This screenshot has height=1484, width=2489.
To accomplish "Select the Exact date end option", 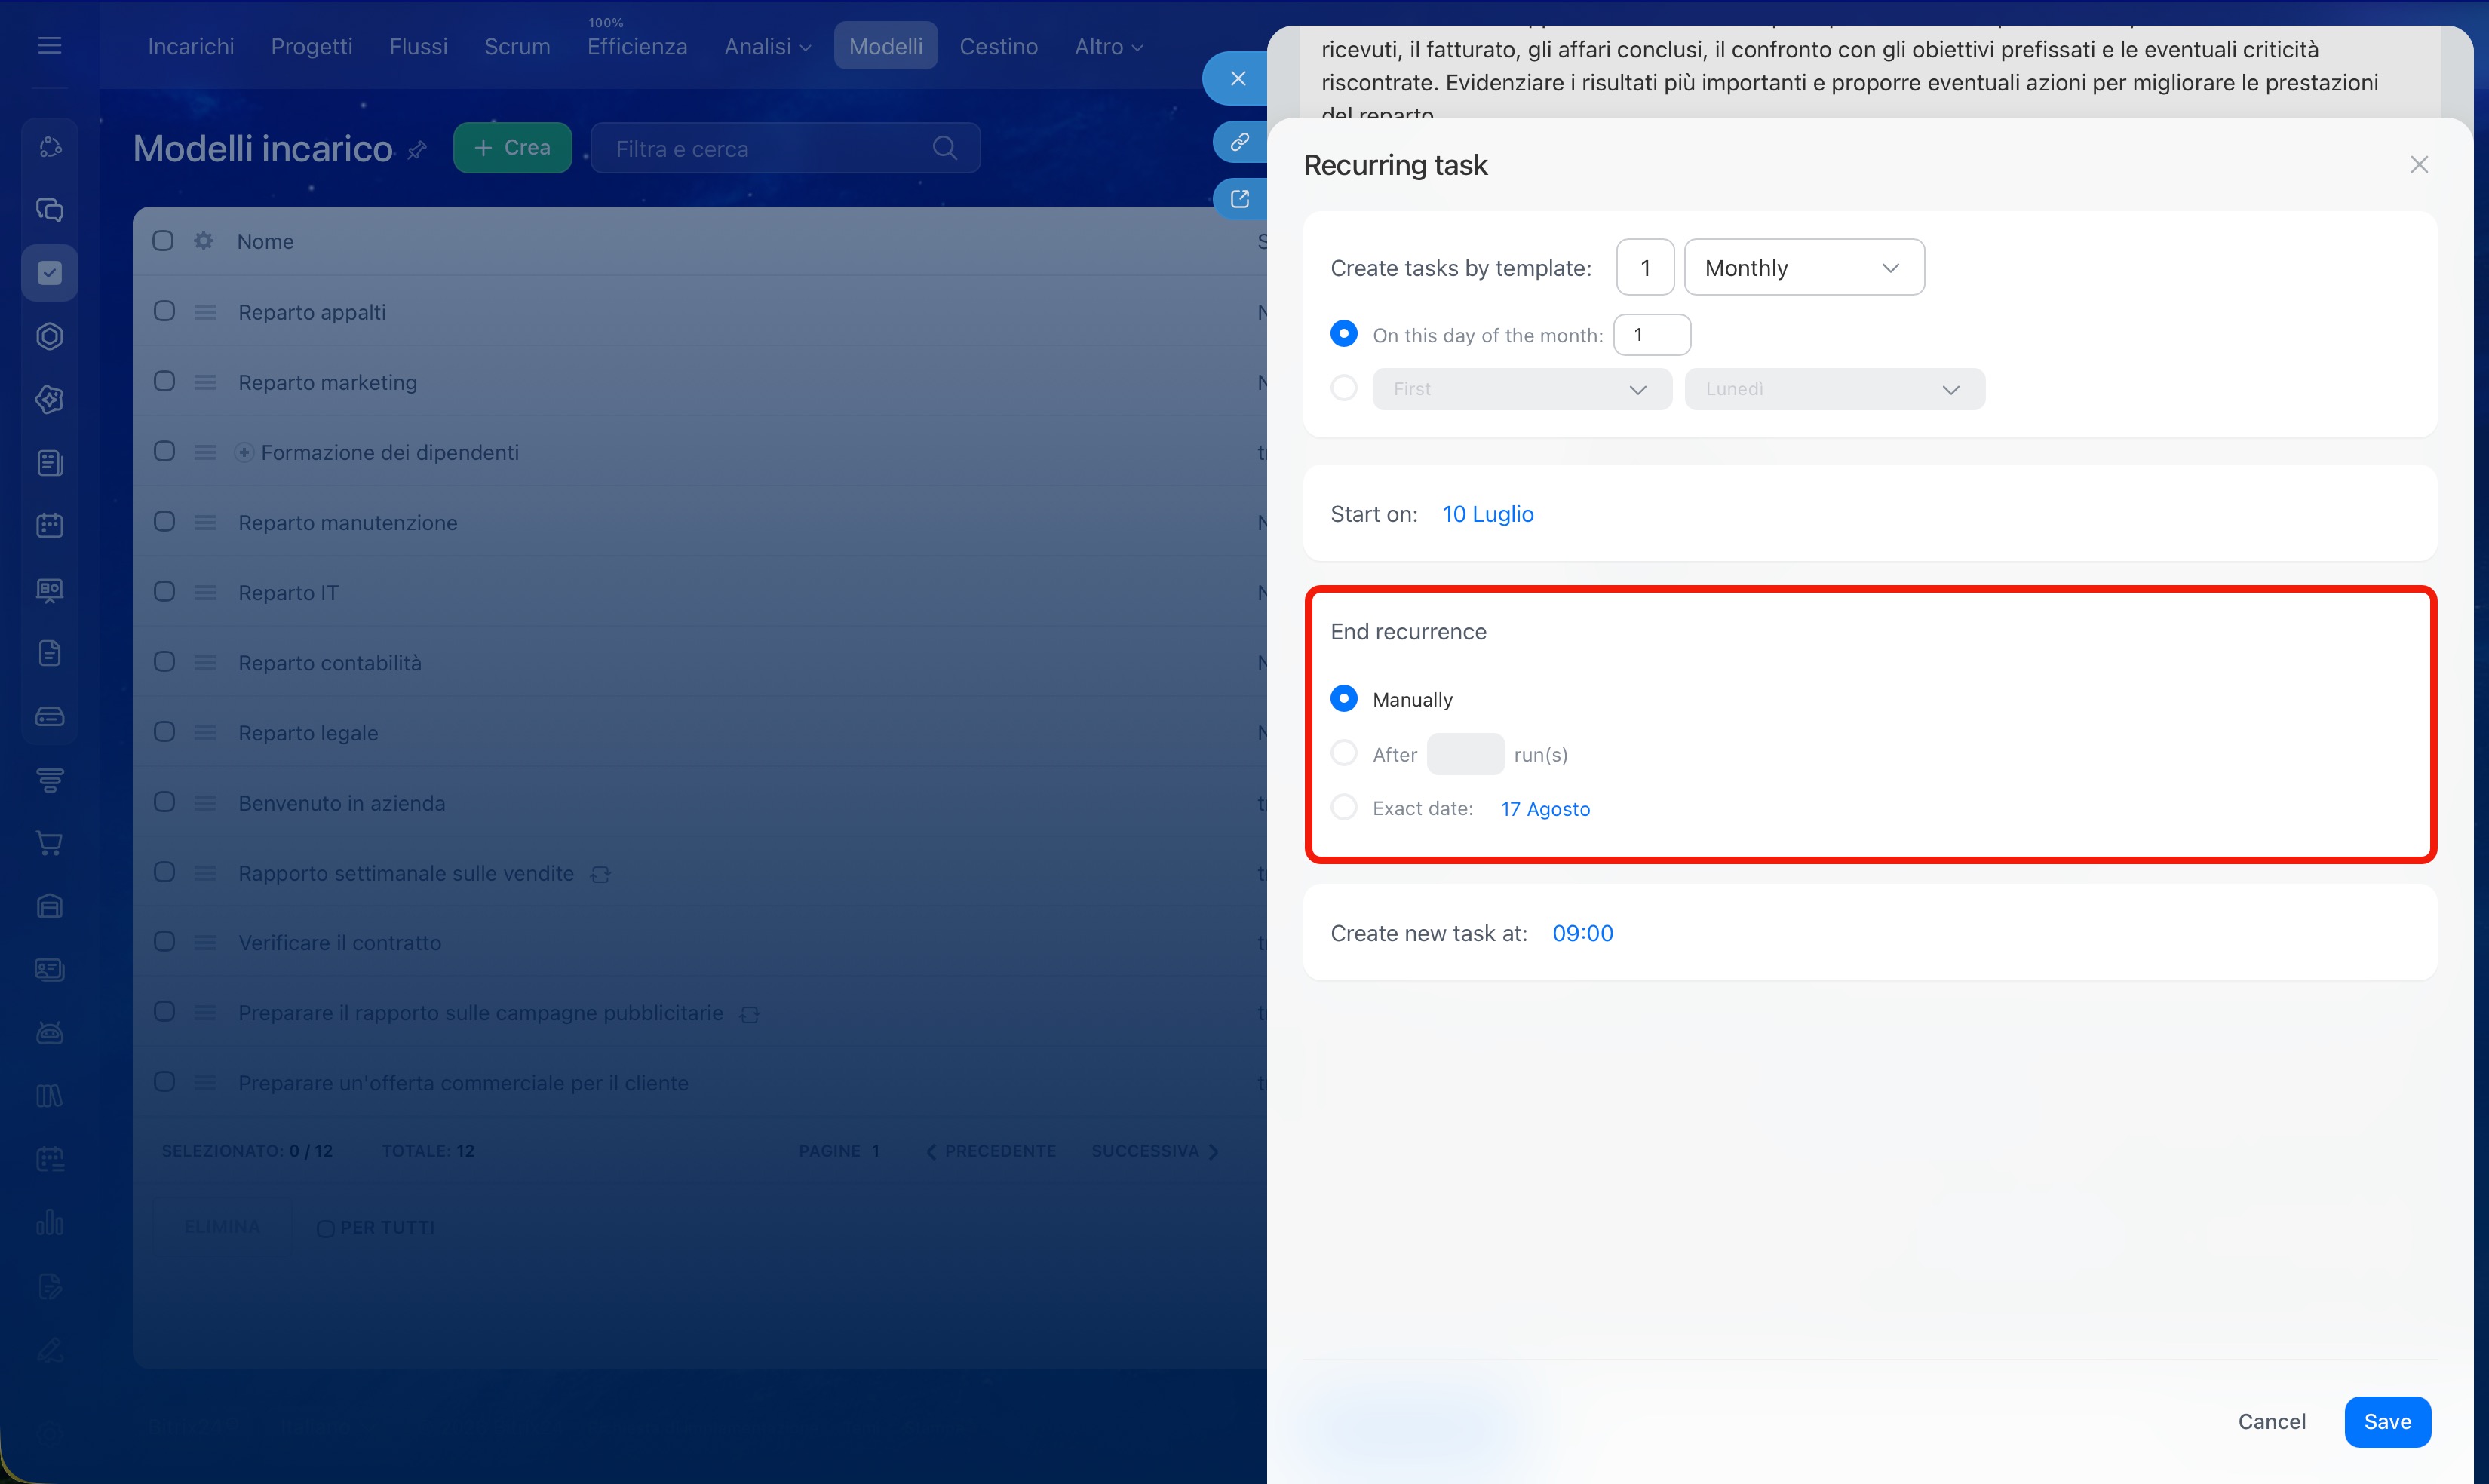I will [x=1344, y=807].
